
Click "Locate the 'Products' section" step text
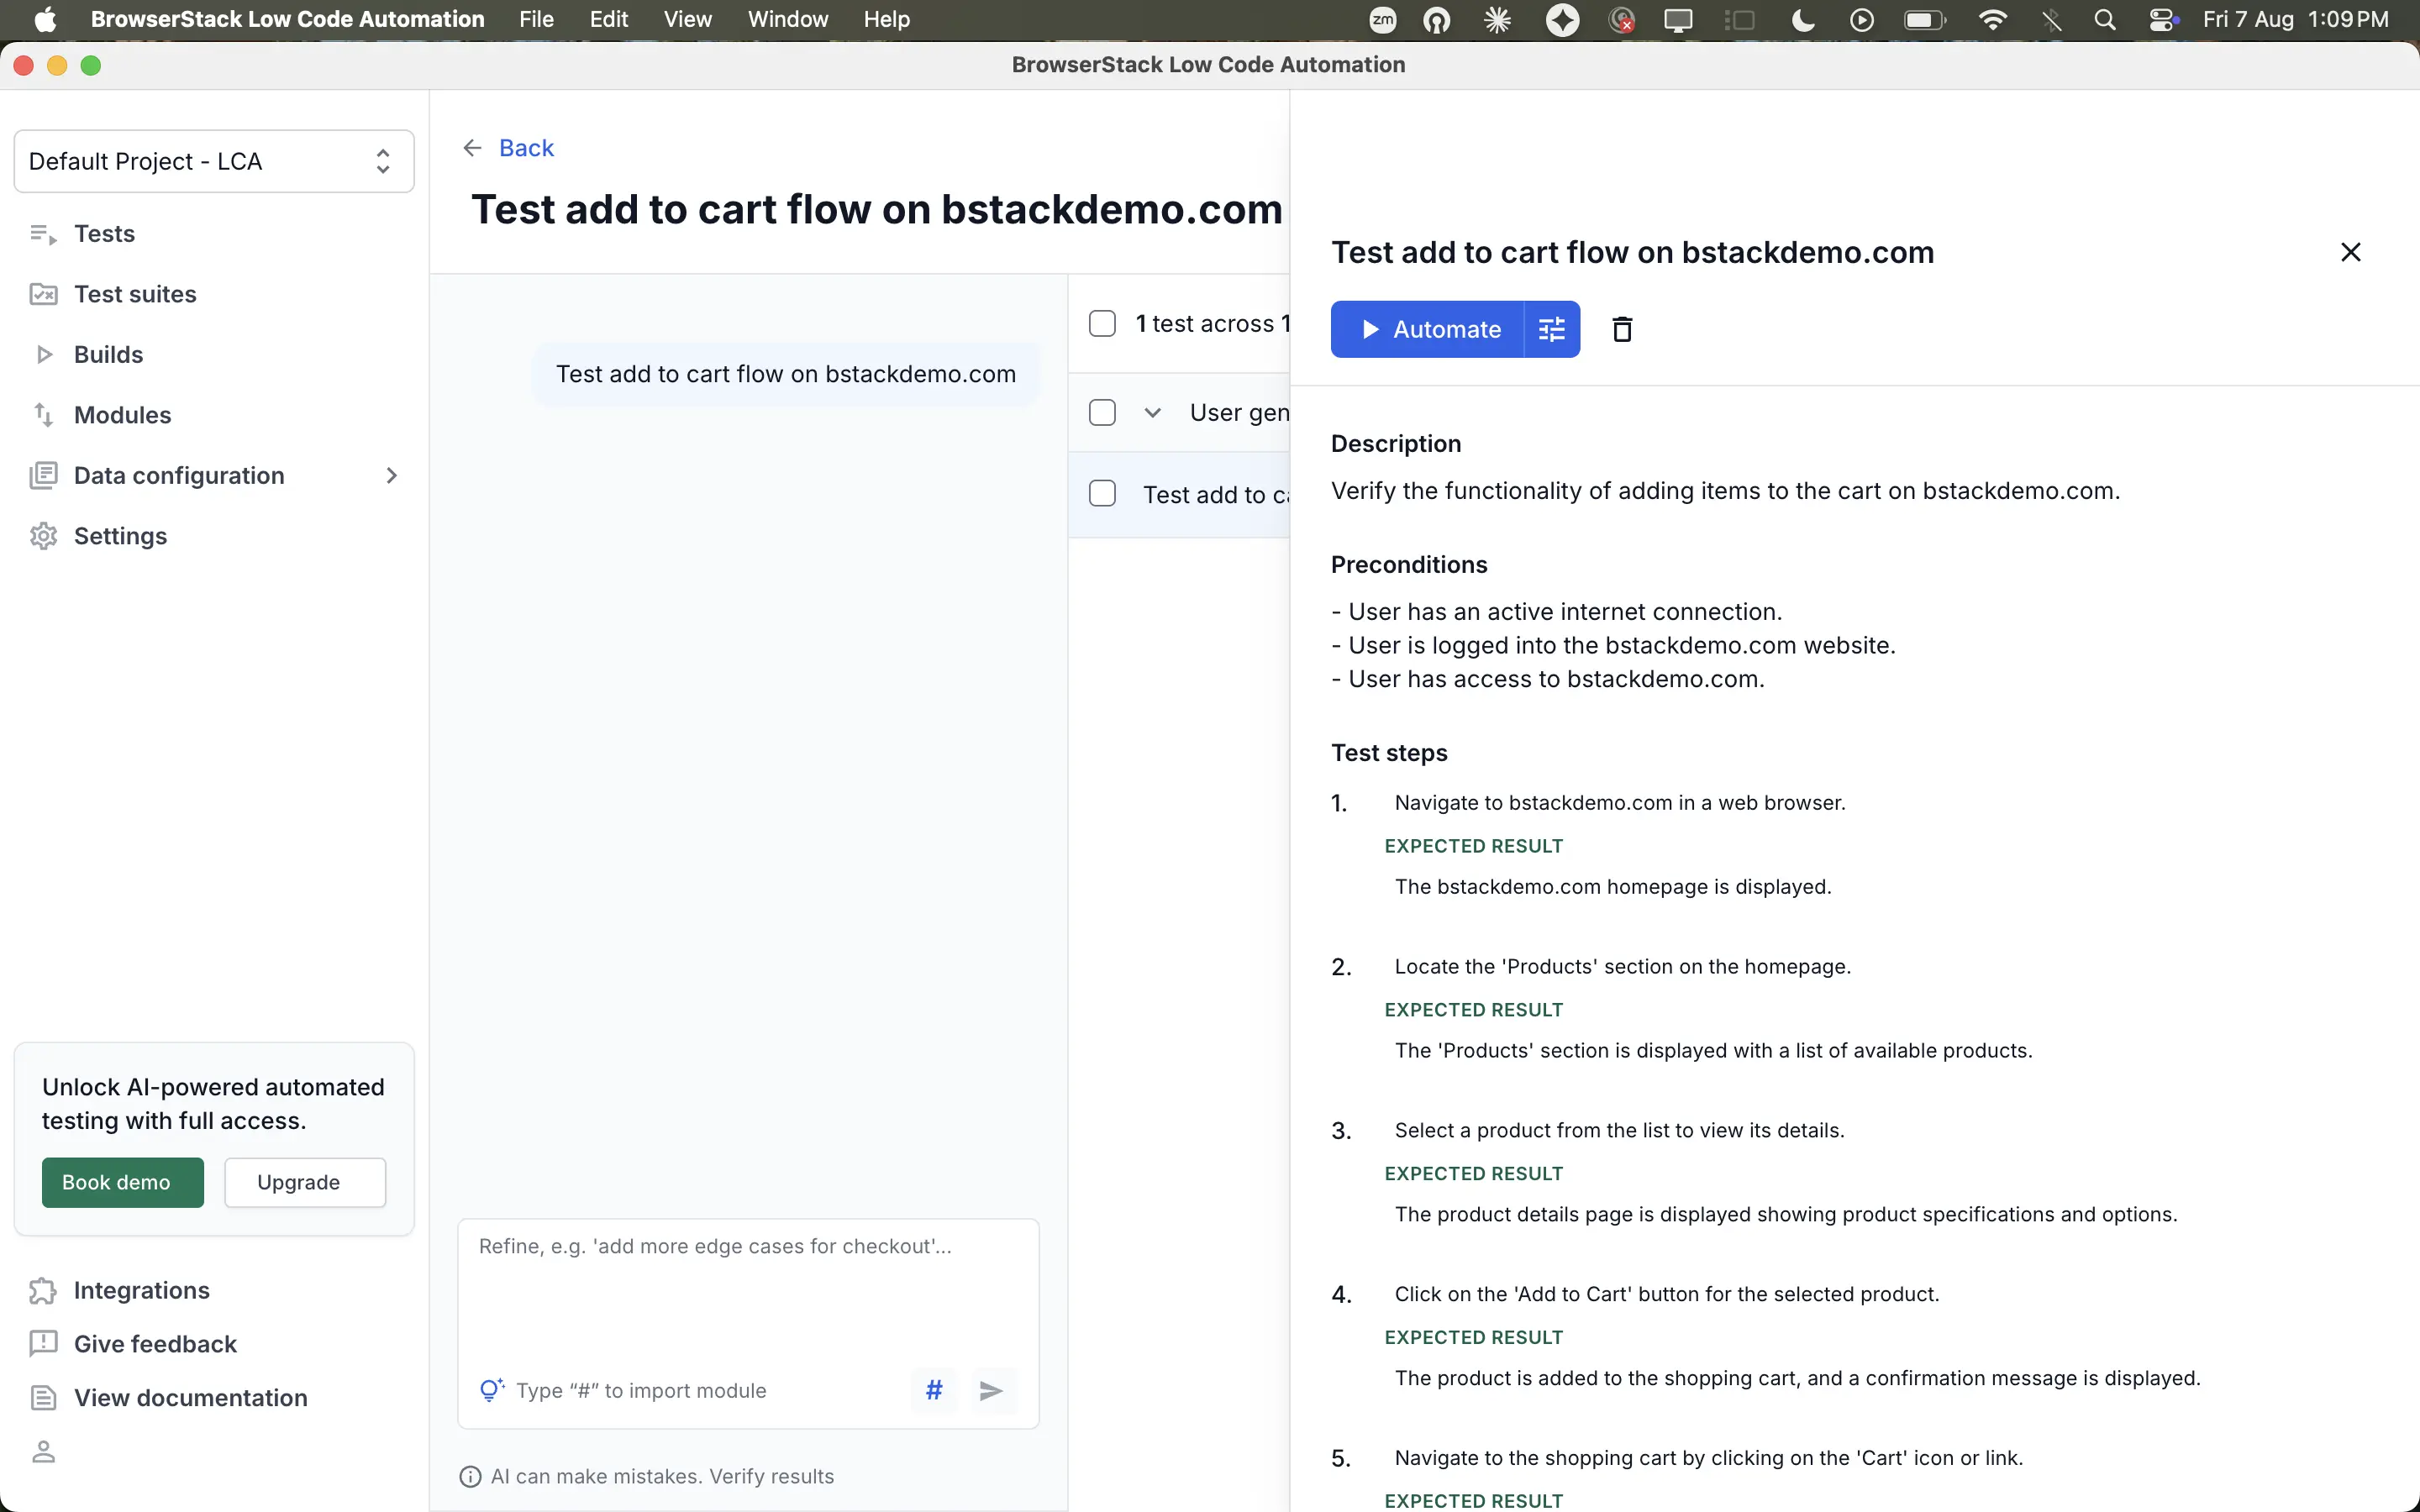[x=1623, y=966]
